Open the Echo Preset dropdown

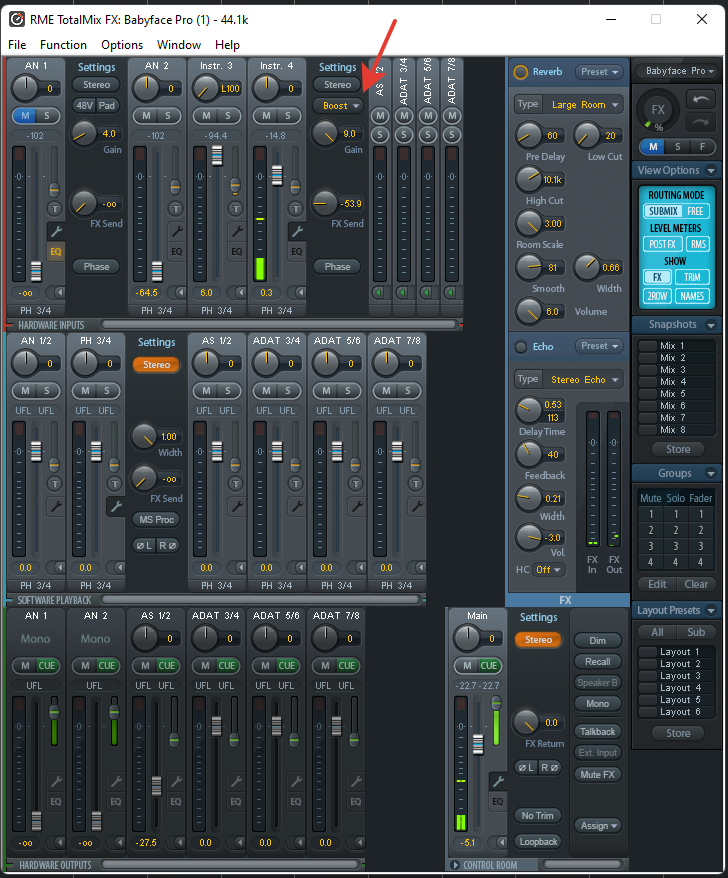pyautogui.click(x=599, y=346)
